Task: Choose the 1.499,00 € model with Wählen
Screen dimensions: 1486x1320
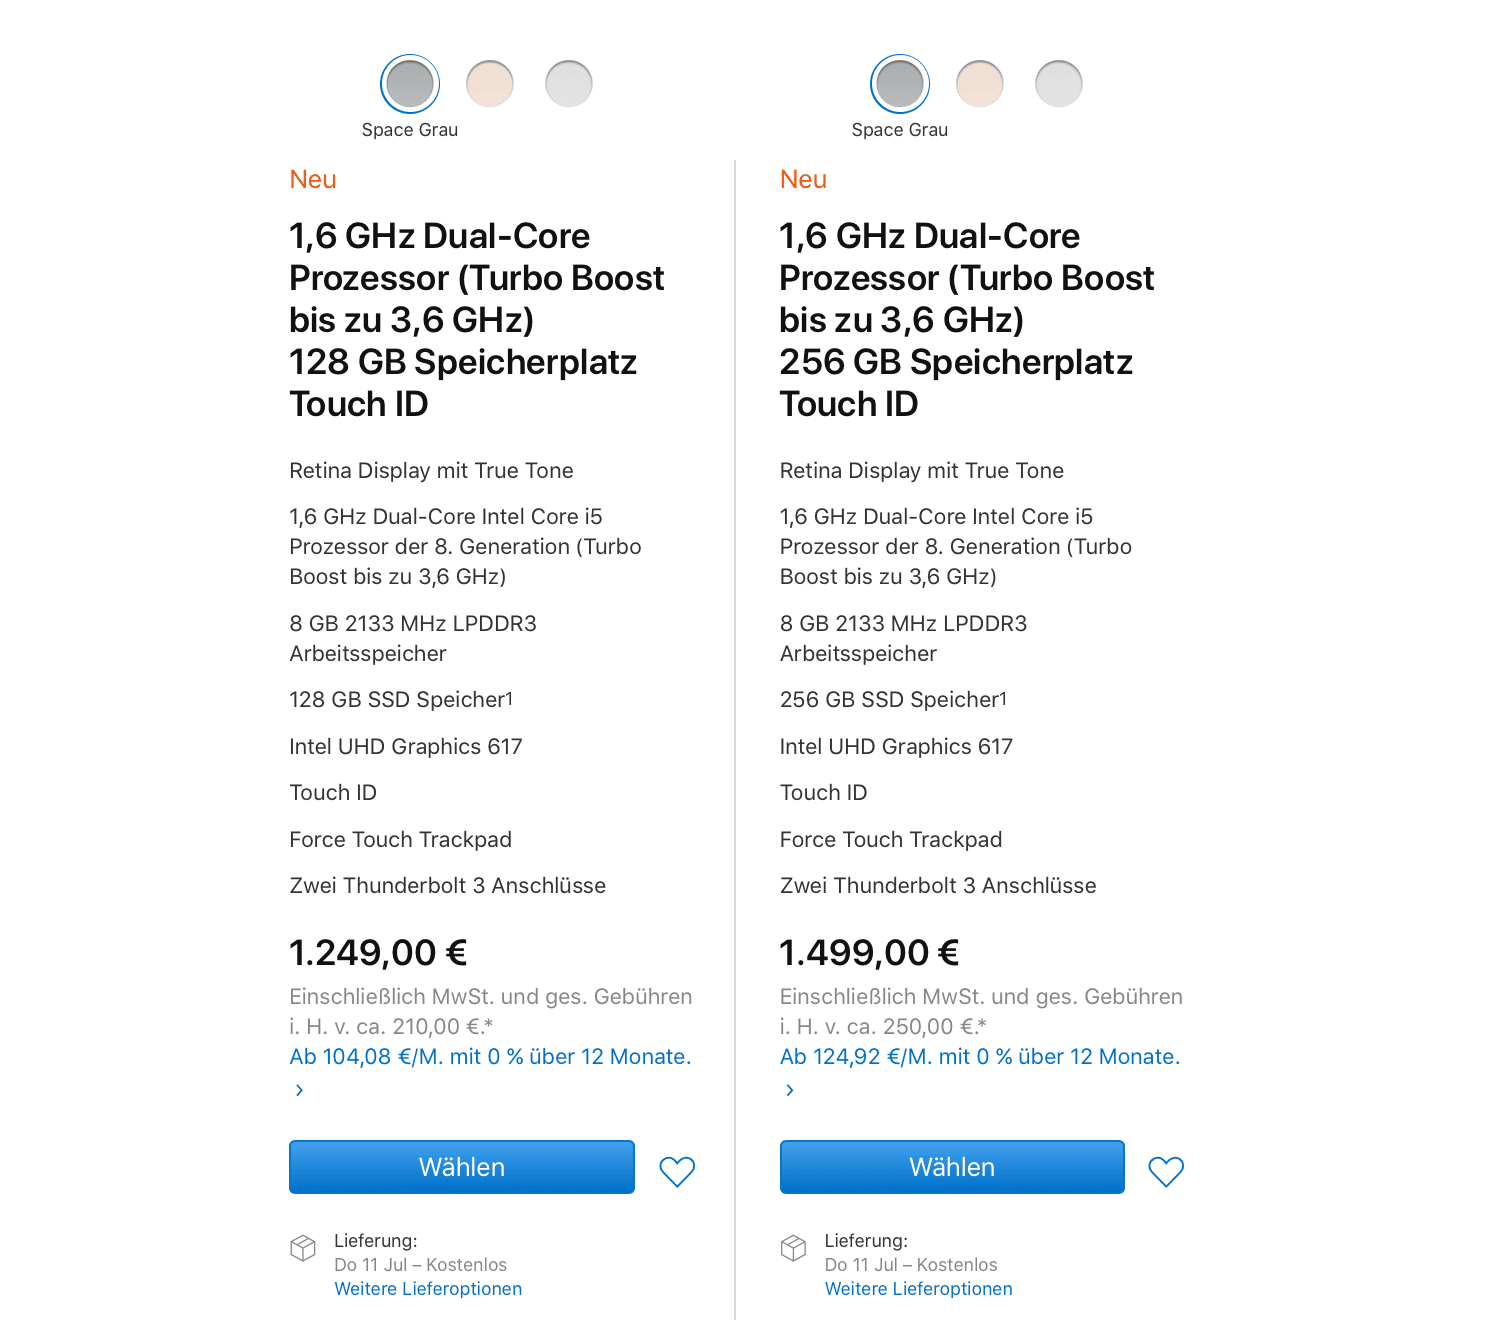Action: (x=952, y=1167)
